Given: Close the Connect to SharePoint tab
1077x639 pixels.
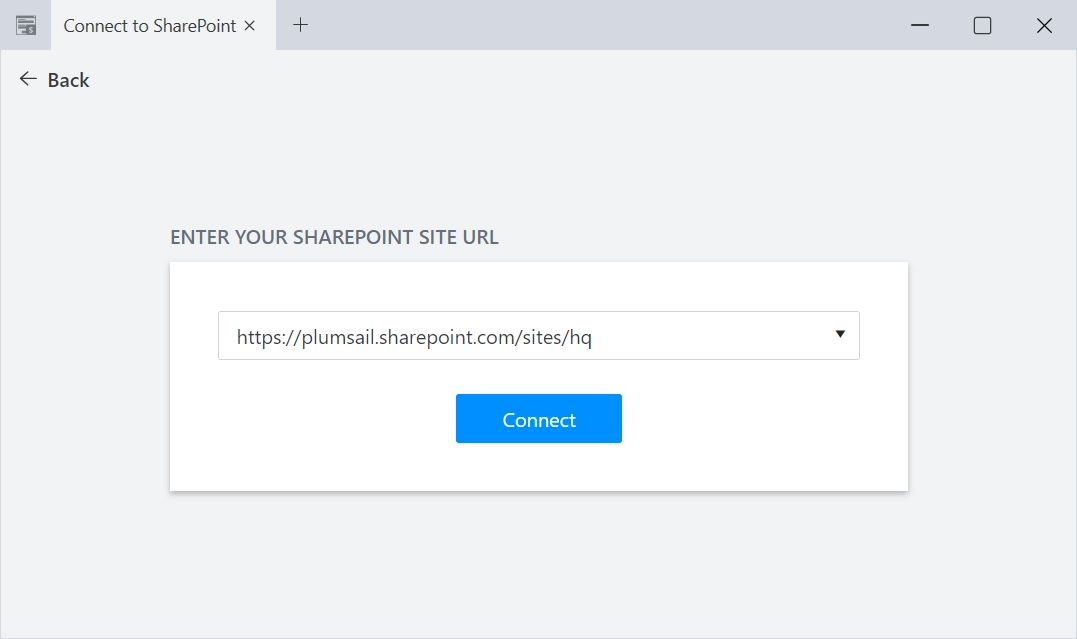Looking at the screenshot, I should coord(250,25).
